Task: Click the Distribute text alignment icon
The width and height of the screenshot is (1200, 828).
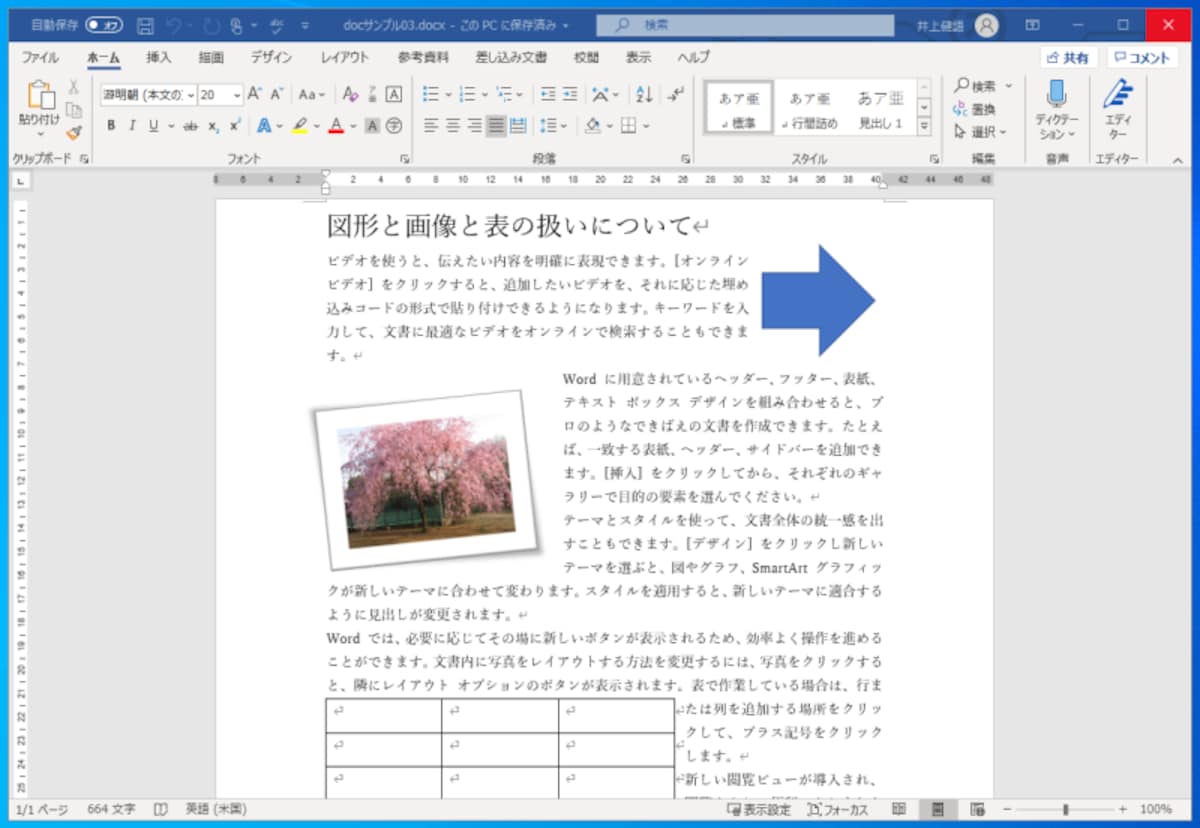Action: pos(518,126)
